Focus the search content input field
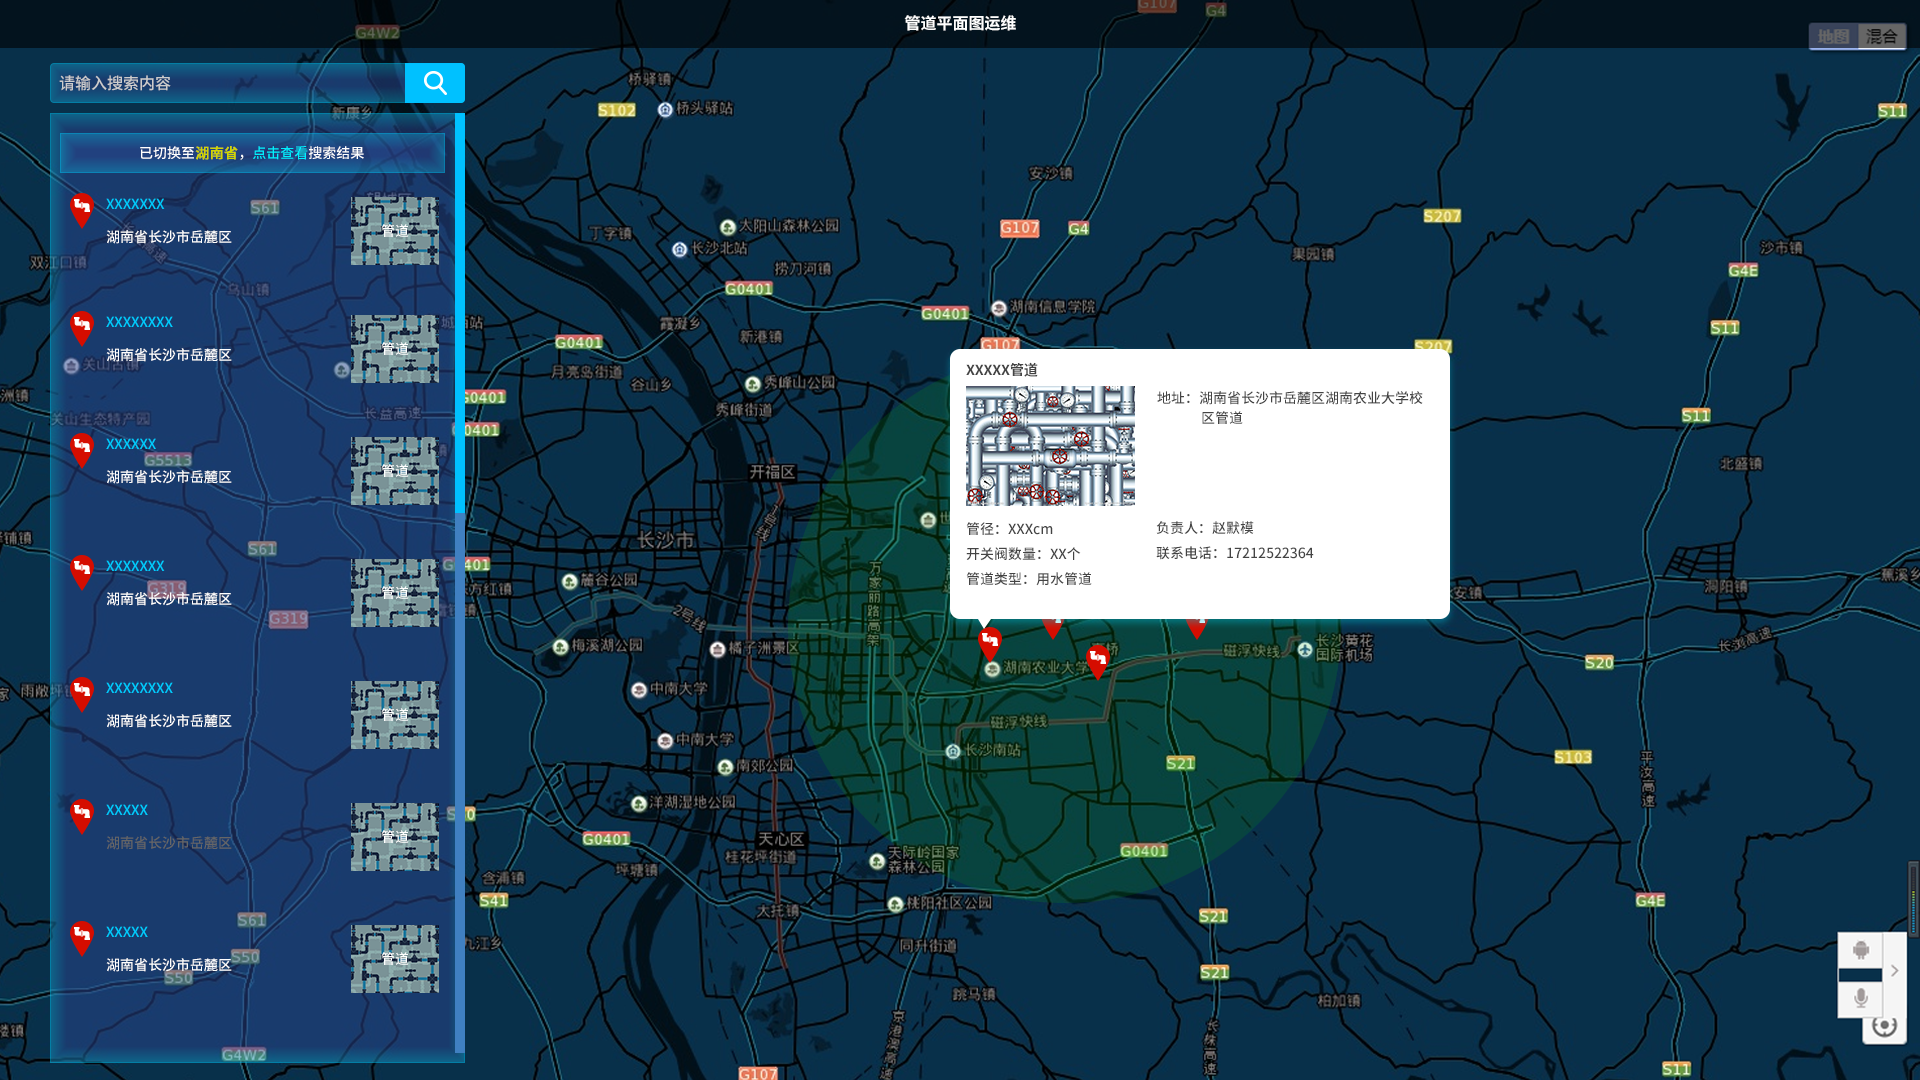Screen dimensions: 1920x1080 pos(228,83)
